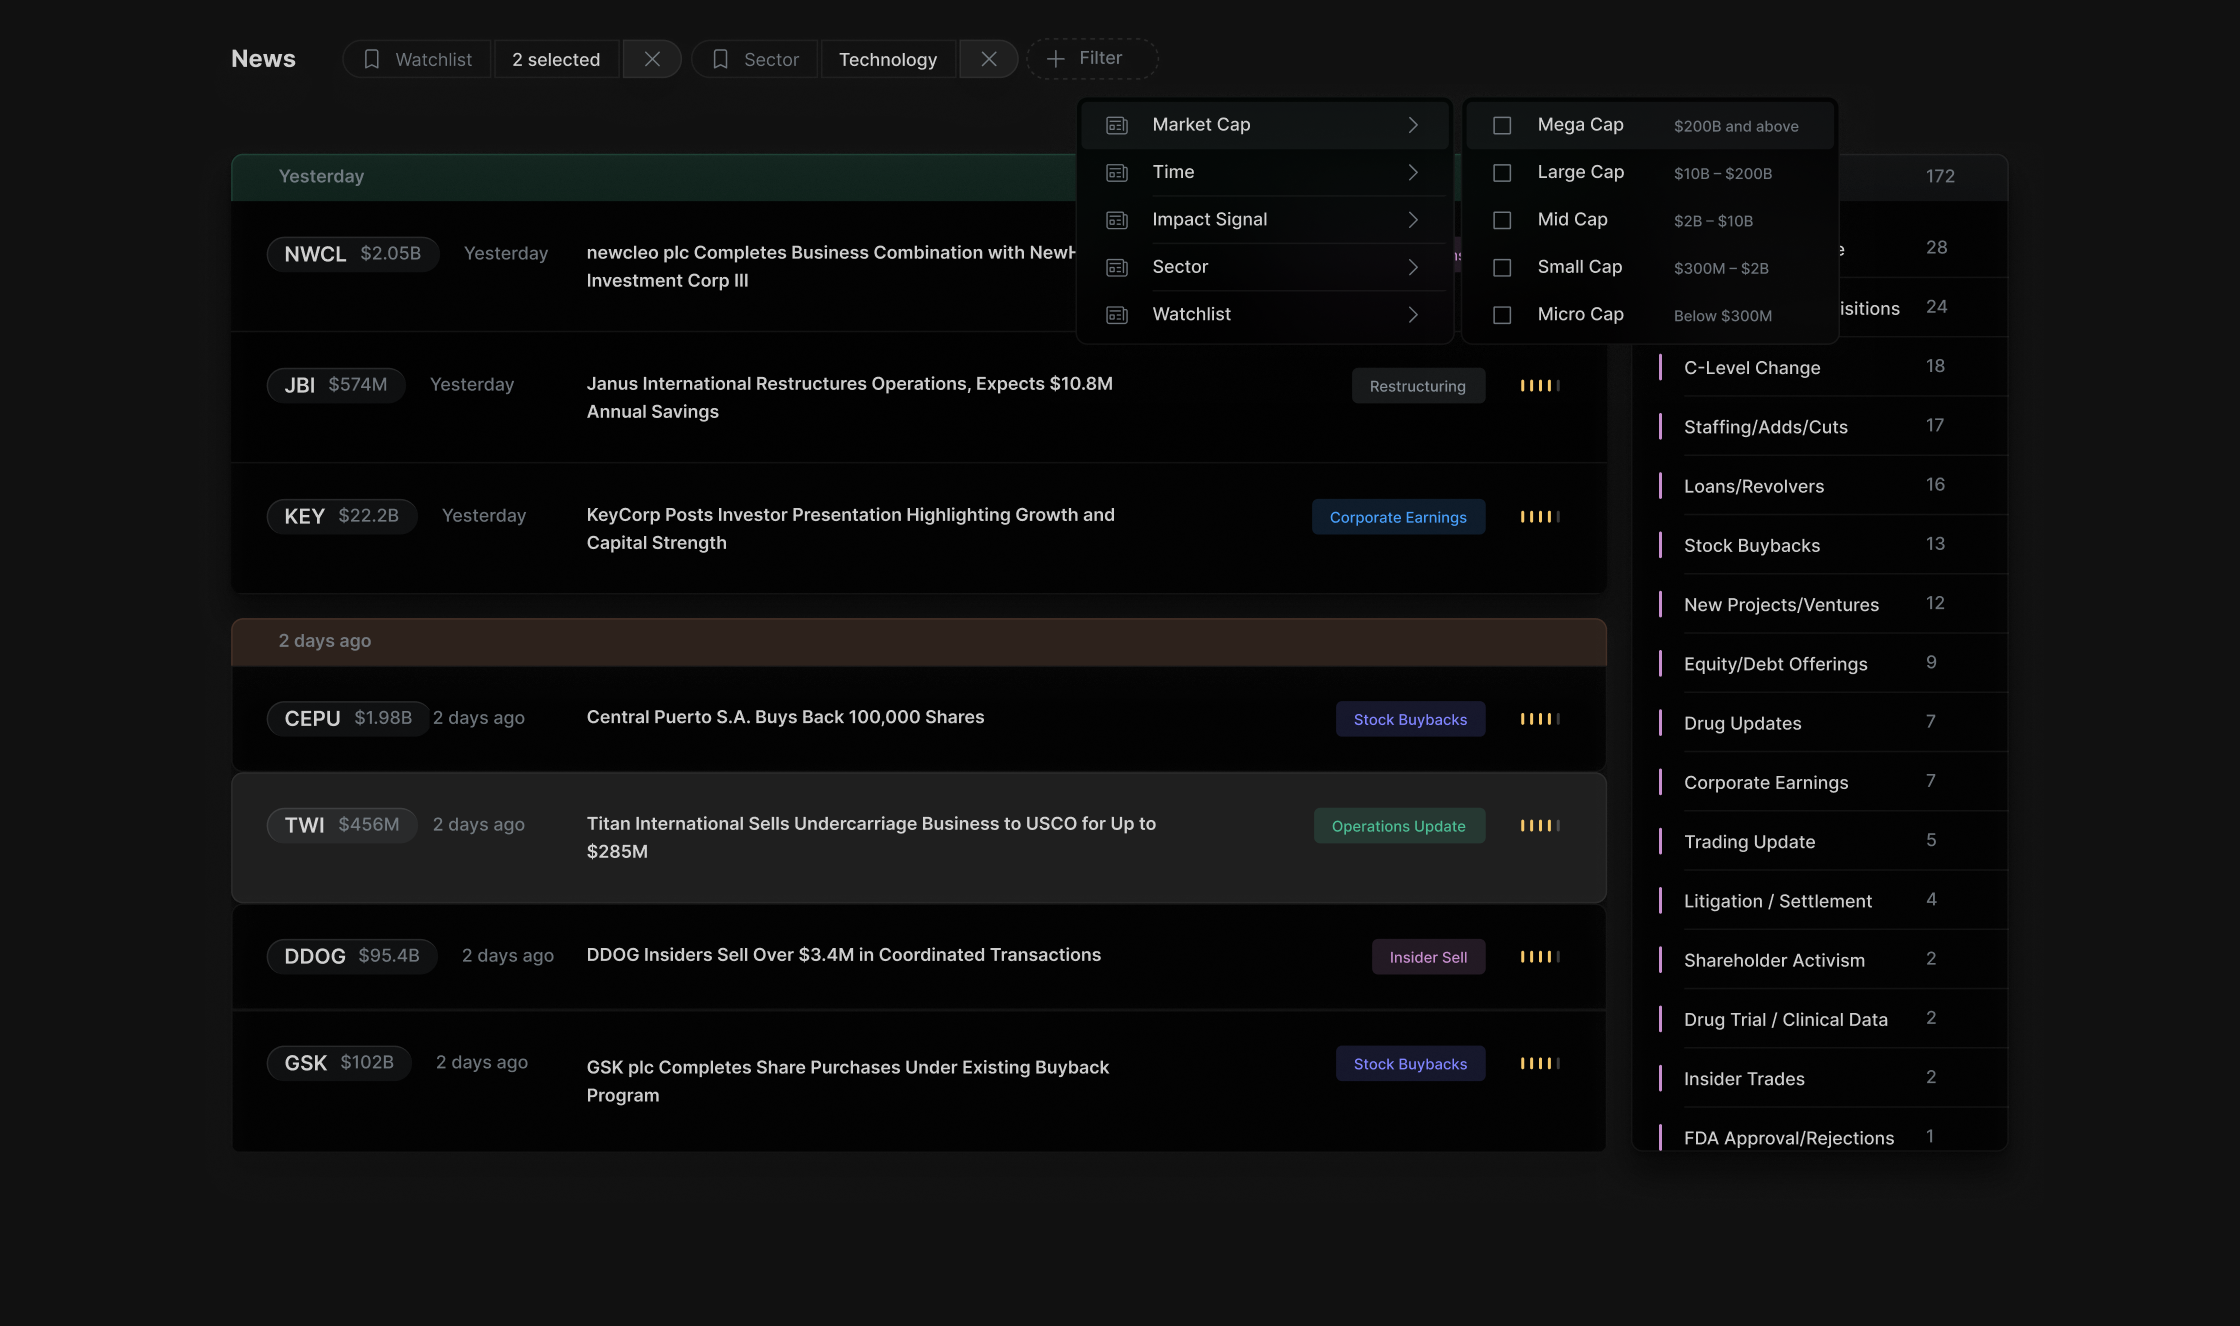The width and height of the screenshot is (2240, 1326).
Task: Check the Mega Cap checkbox
Action: [1502, 126]
